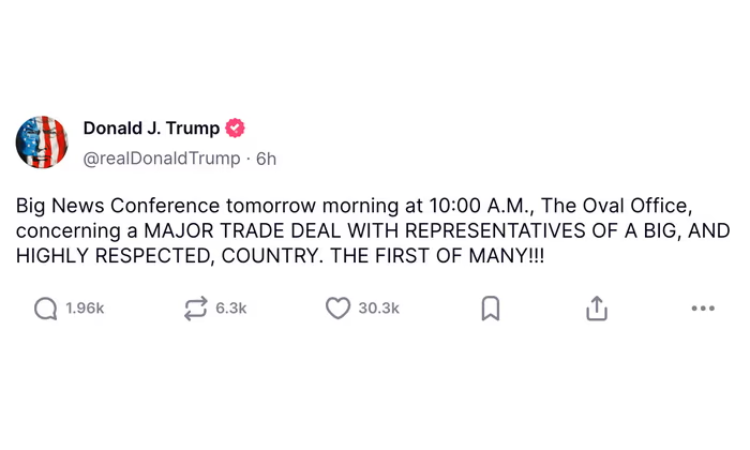The width and height of the screenshot is (750, 450).
Task: Click the 1.96k reply count
Action: click(85, 309)
